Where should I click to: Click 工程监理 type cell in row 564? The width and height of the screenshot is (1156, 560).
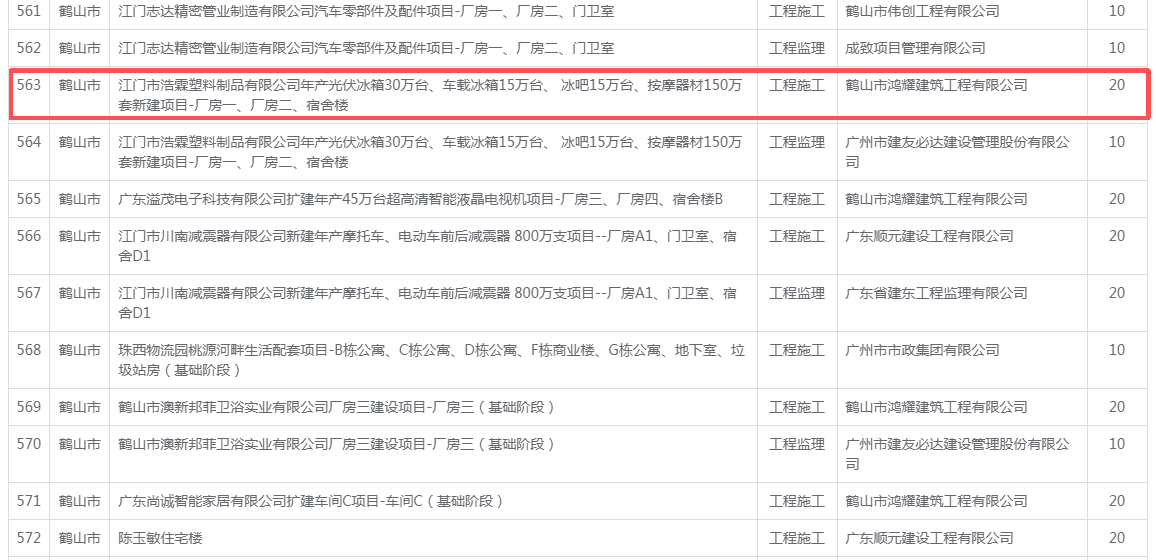tap(796, 143)
